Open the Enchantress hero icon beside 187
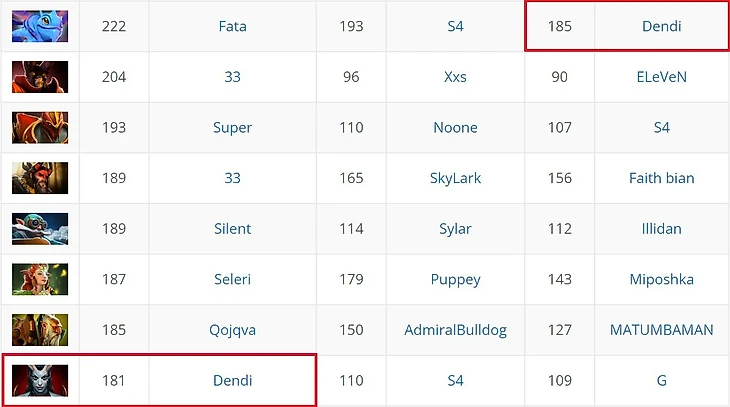This screenshot has width=730, height=407. (40, 279)
